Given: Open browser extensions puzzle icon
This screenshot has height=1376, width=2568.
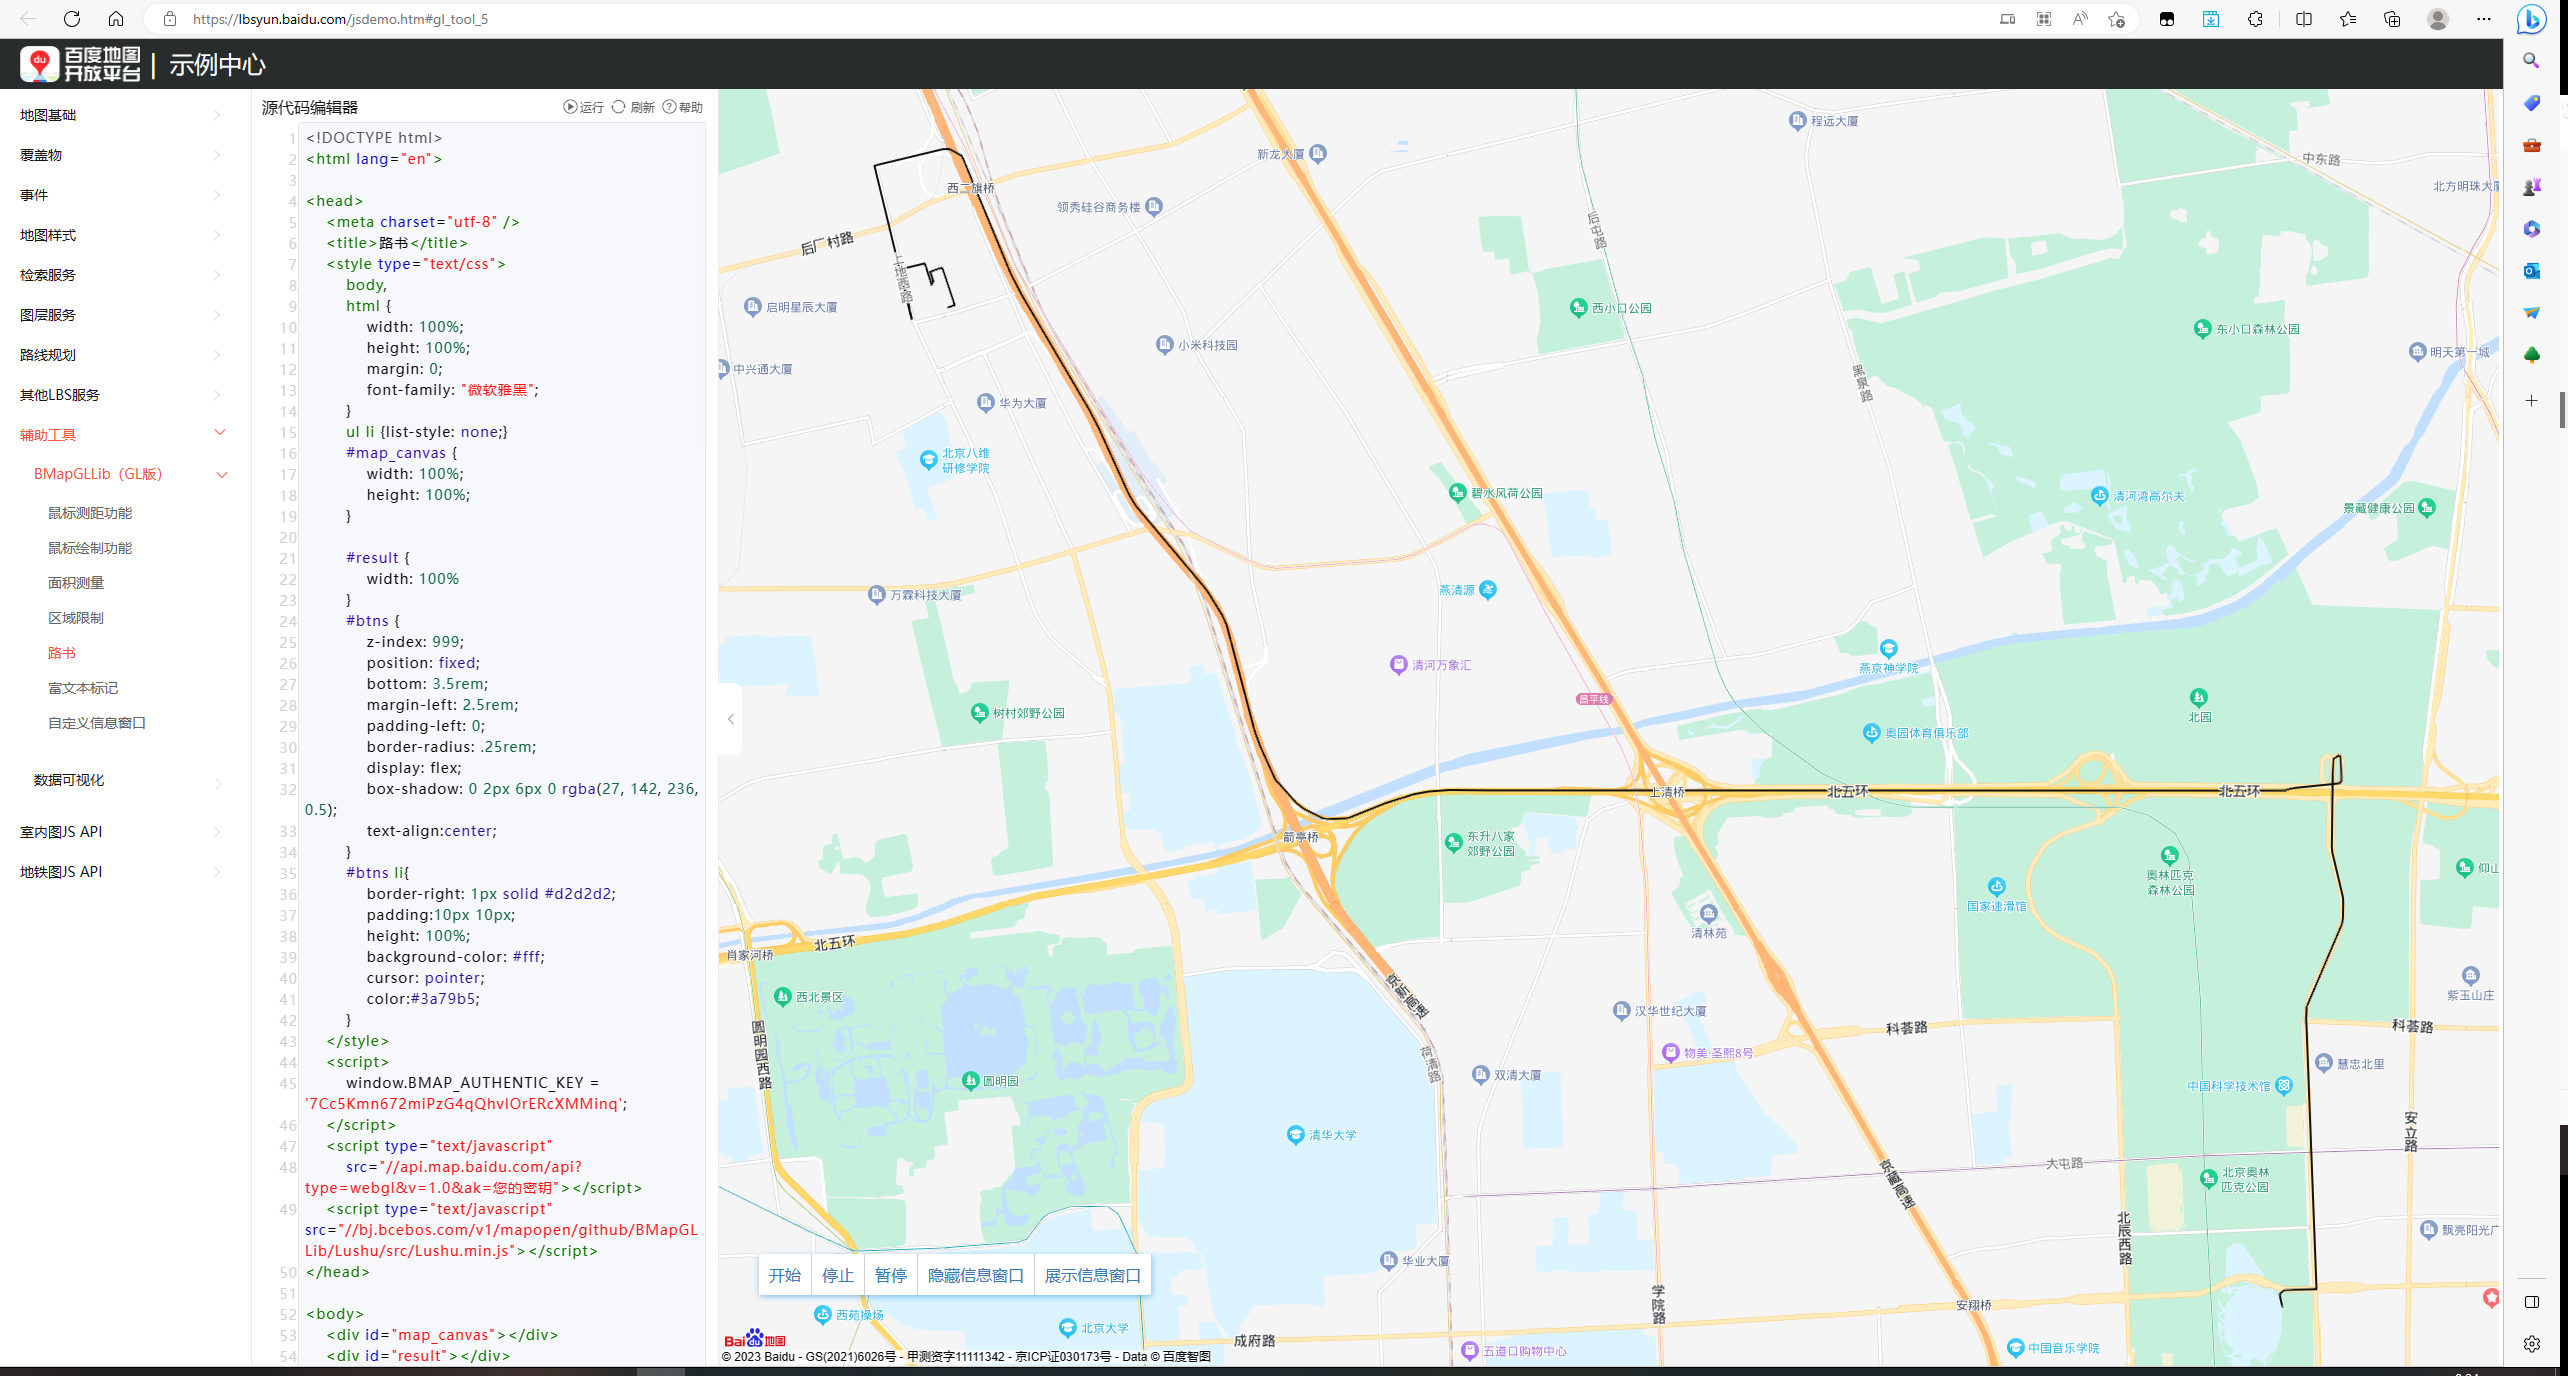Looking at the screenshot, I should (2255, 19).
